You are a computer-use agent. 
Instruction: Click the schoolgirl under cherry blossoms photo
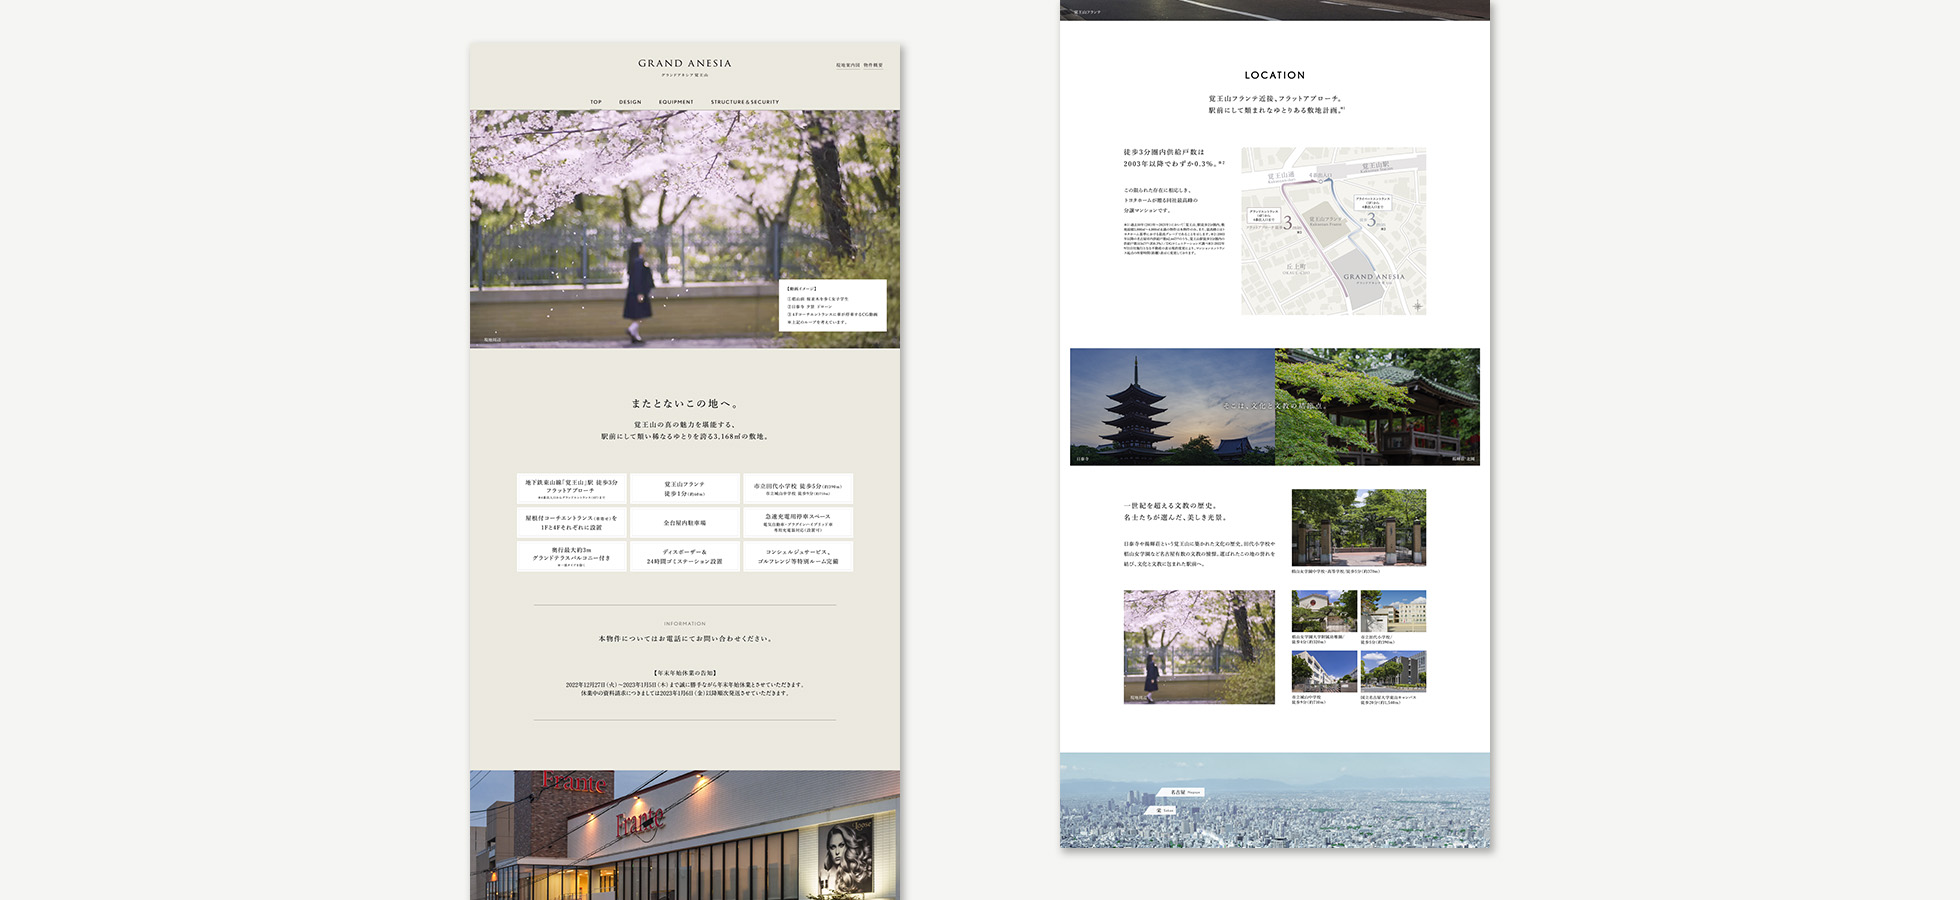(x=1199, y=647)
